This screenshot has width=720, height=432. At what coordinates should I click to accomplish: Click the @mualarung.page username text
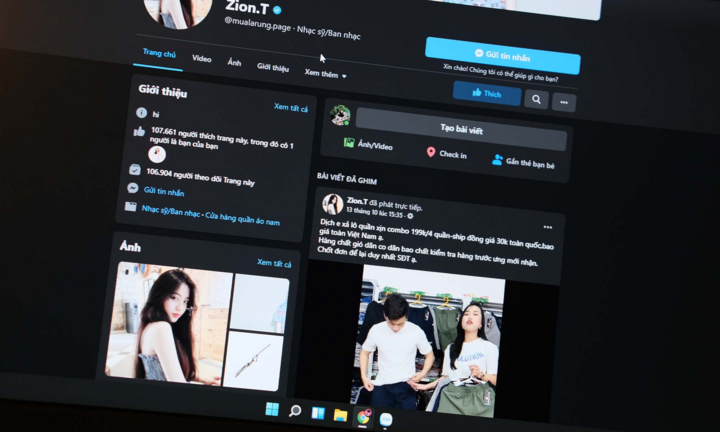(257, 24)
